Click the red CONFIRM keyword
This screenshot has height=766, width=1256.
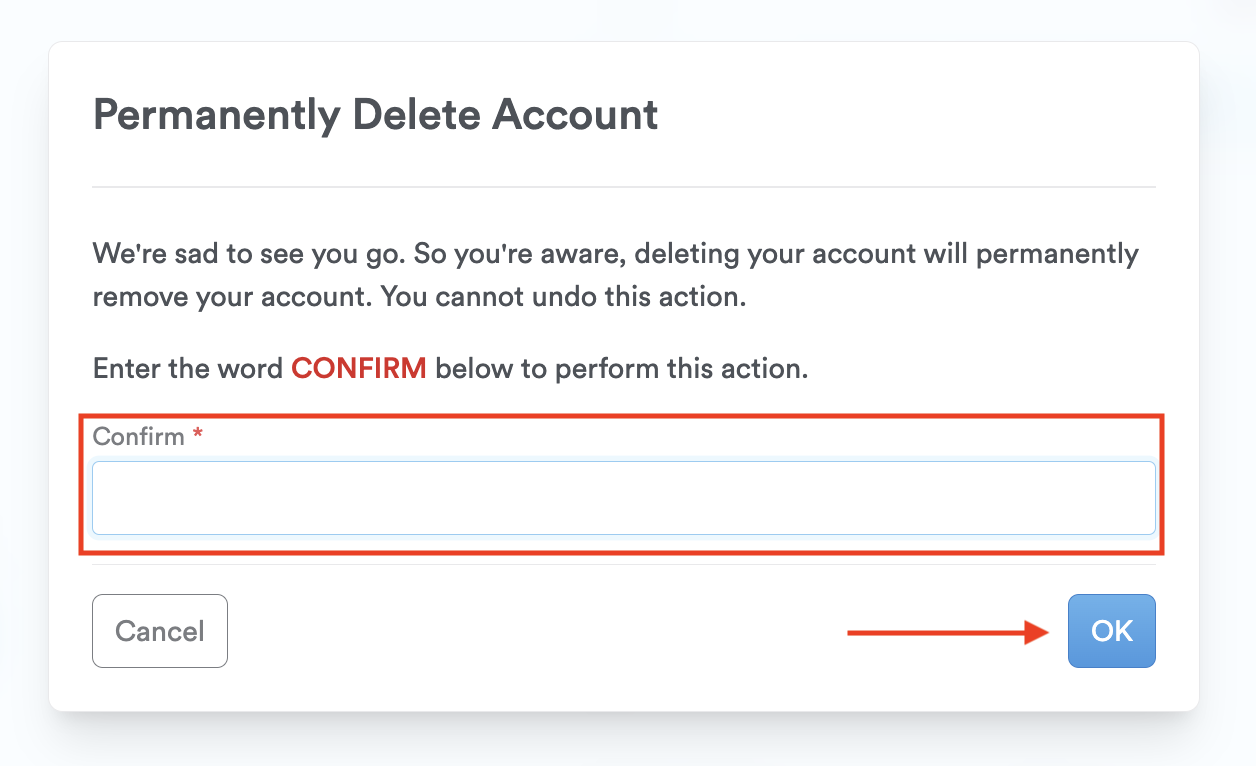tap(358, 369)
